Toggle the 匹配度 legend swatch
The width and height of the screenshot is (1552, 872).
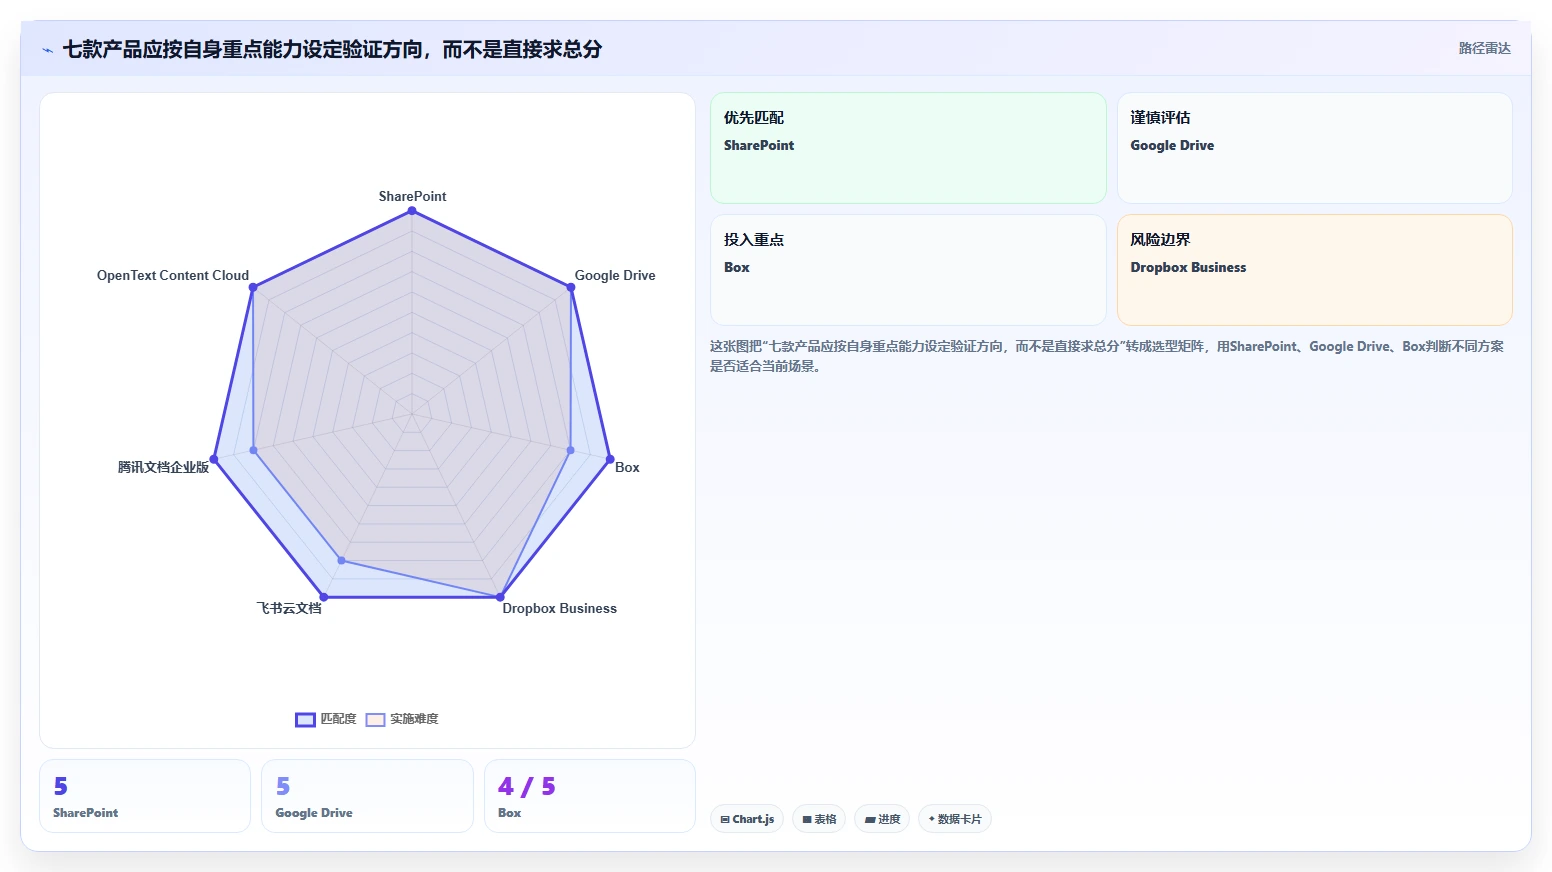pos(305,719)
